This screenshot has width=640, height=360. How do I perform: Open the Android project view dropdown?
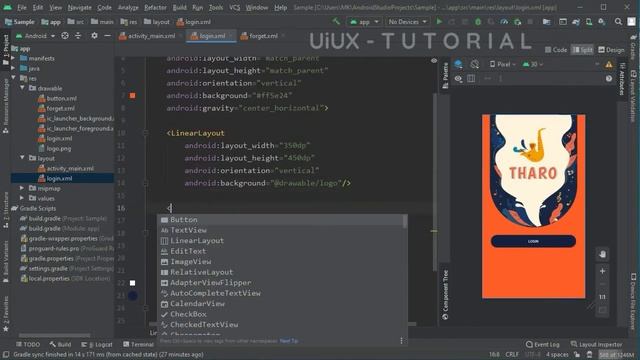pyautogui.click(x=36, y=36)
